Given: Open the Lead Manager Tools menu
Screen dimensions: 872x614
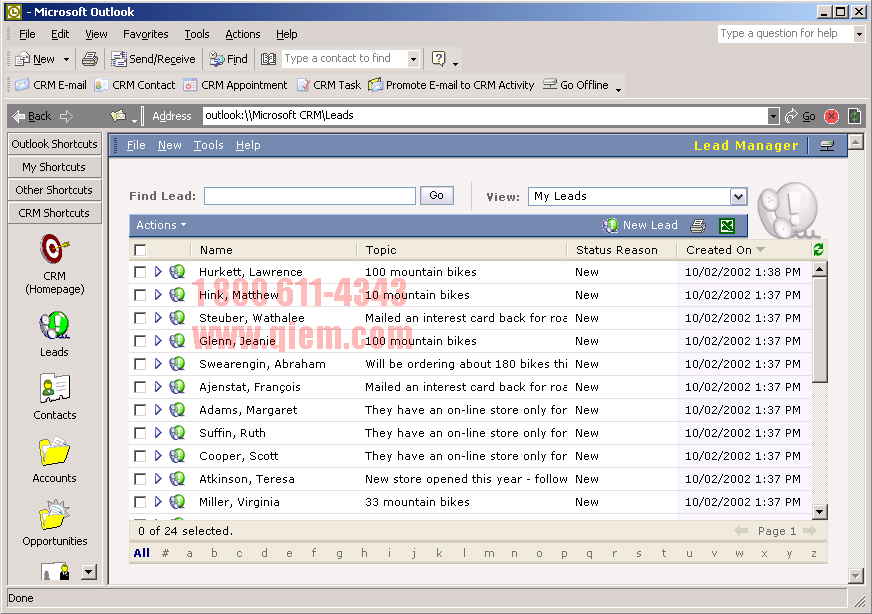Looking at the screenshot, I should tap(209, 145).
